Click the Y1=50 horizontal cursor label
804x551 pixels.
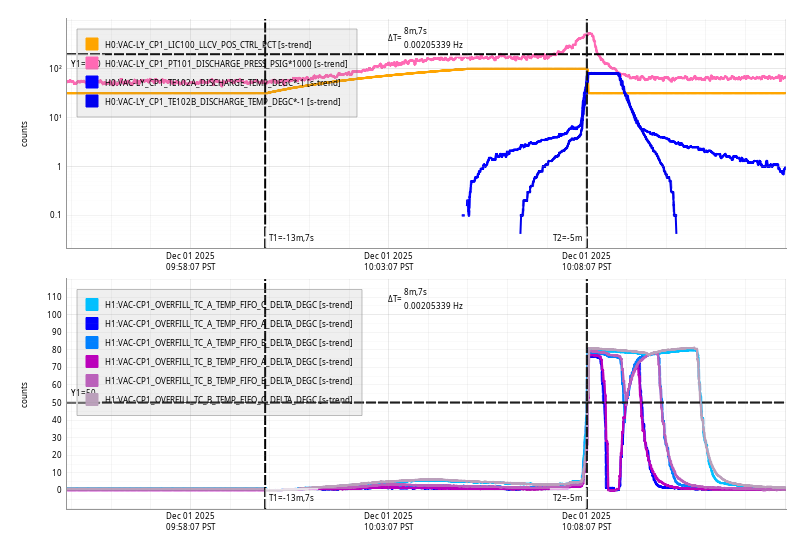click(83, 393)
